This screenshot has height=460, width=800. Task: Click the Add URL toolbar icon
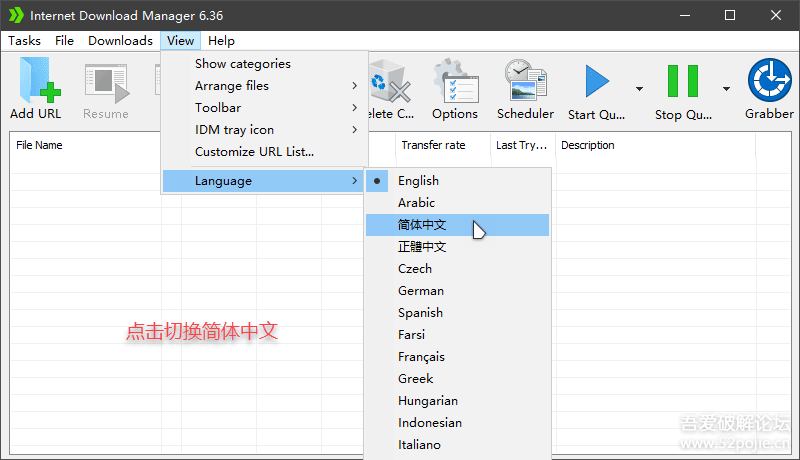click(39, 81)
